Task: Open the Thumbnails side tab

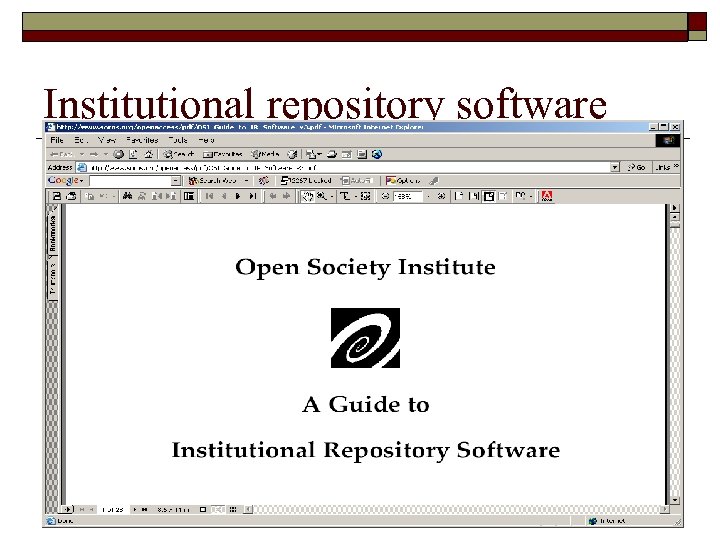Action: [x=53, y=278]
